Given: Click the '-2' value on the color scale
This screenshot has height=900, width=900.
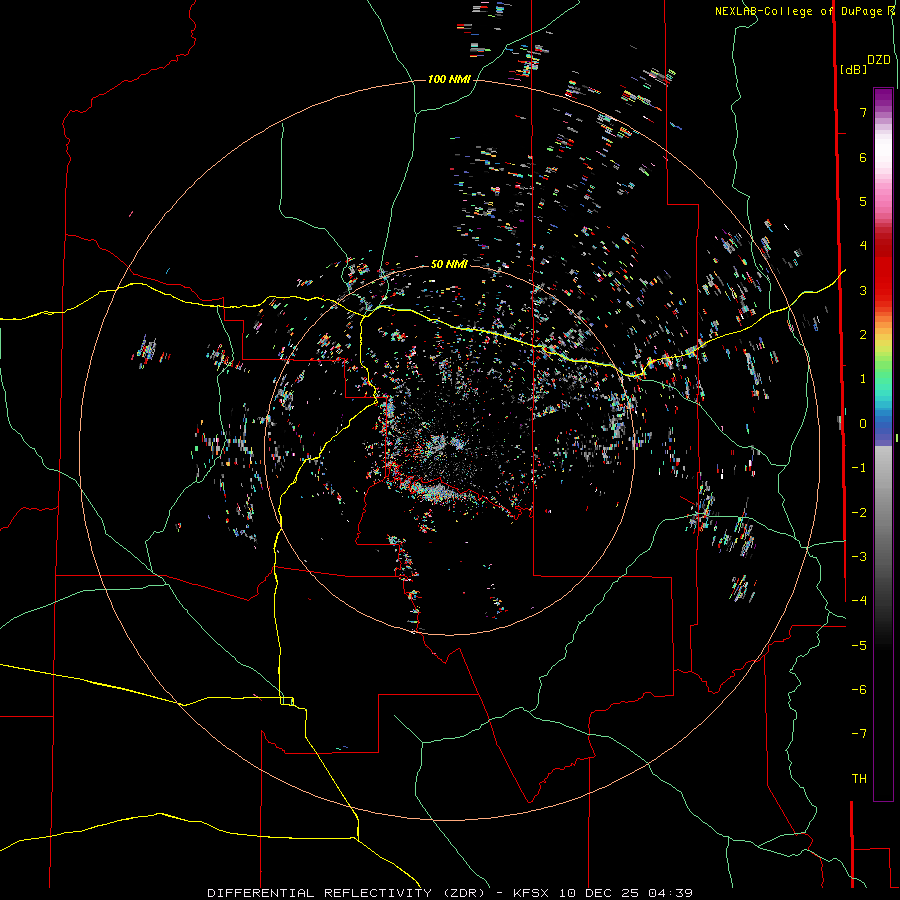Looking at the screenshot, I should 859,513.
